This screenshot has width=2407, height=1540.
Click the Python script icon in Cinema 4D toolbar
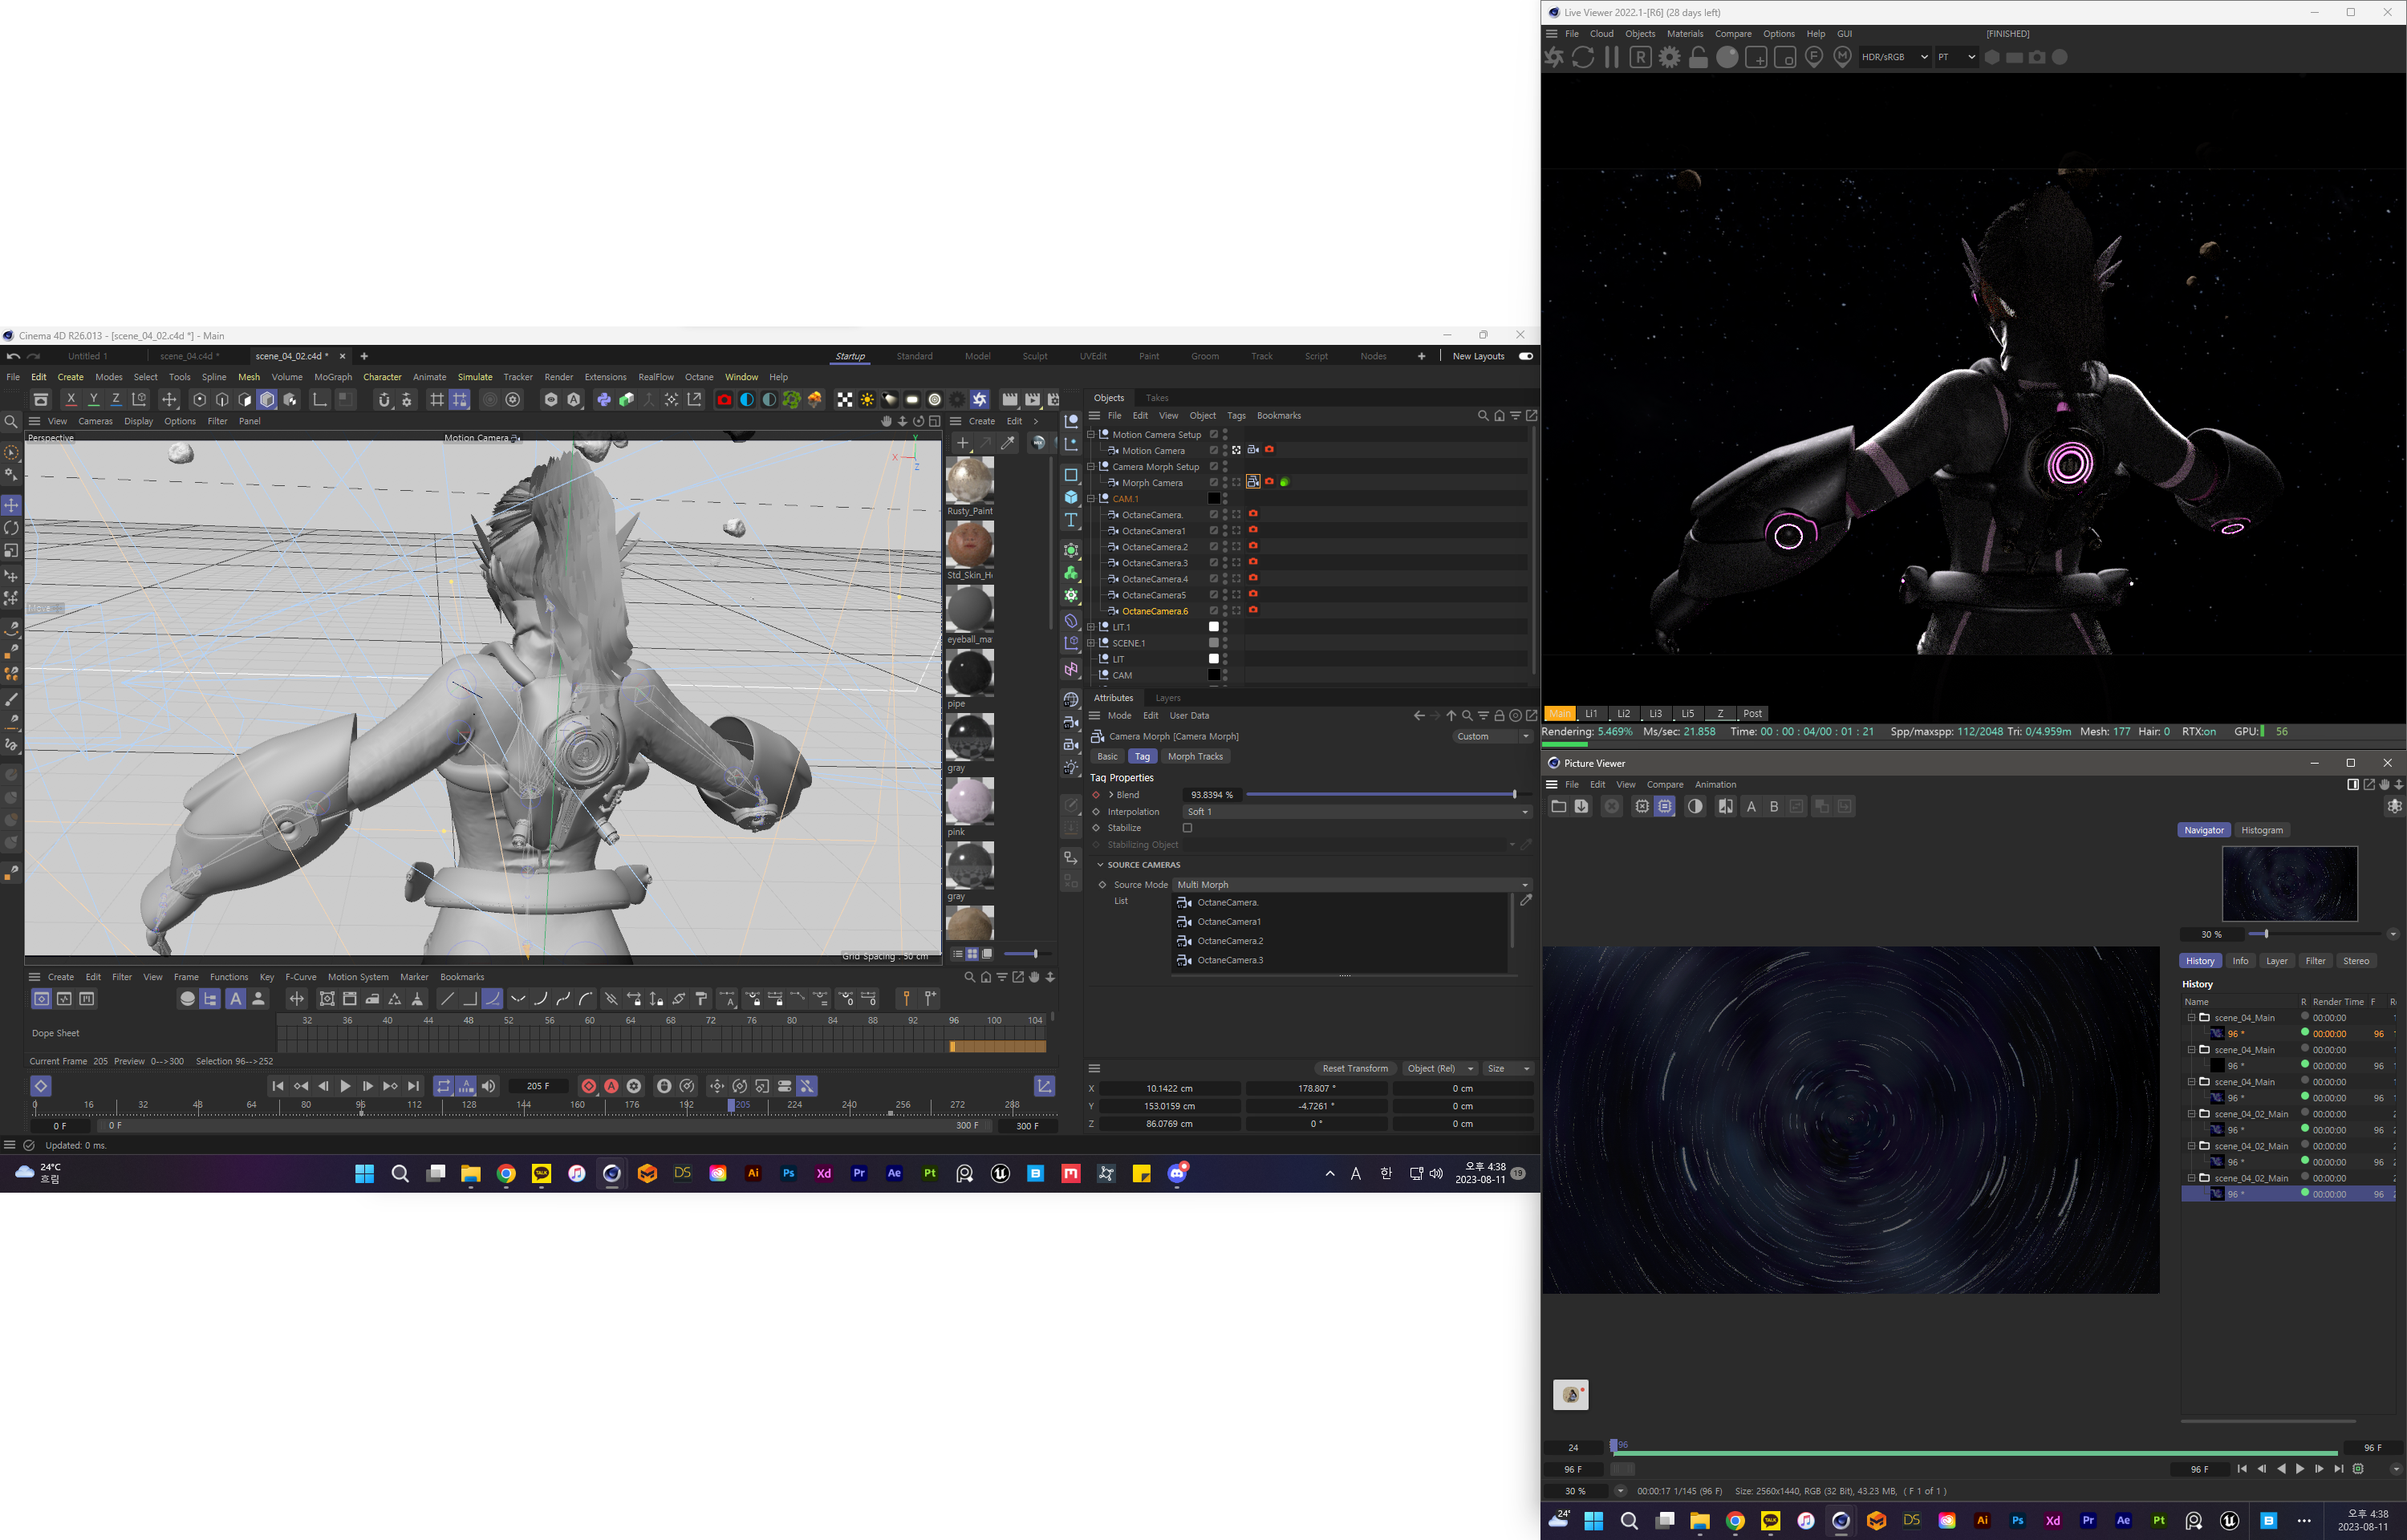tap(604, 400)
